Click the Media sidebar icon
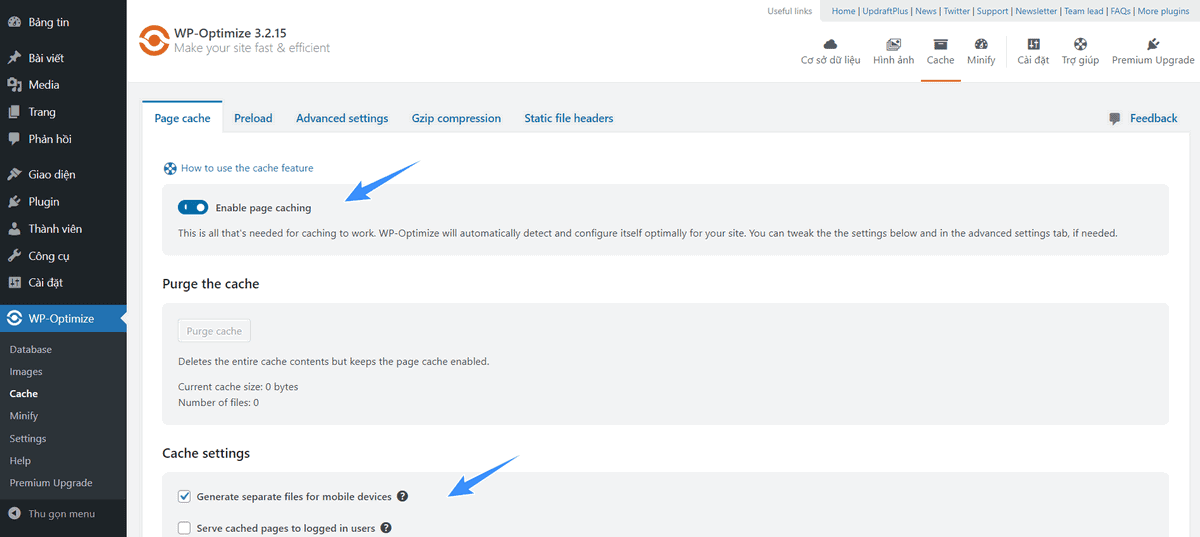The image size is (1200, 537). 14,85
